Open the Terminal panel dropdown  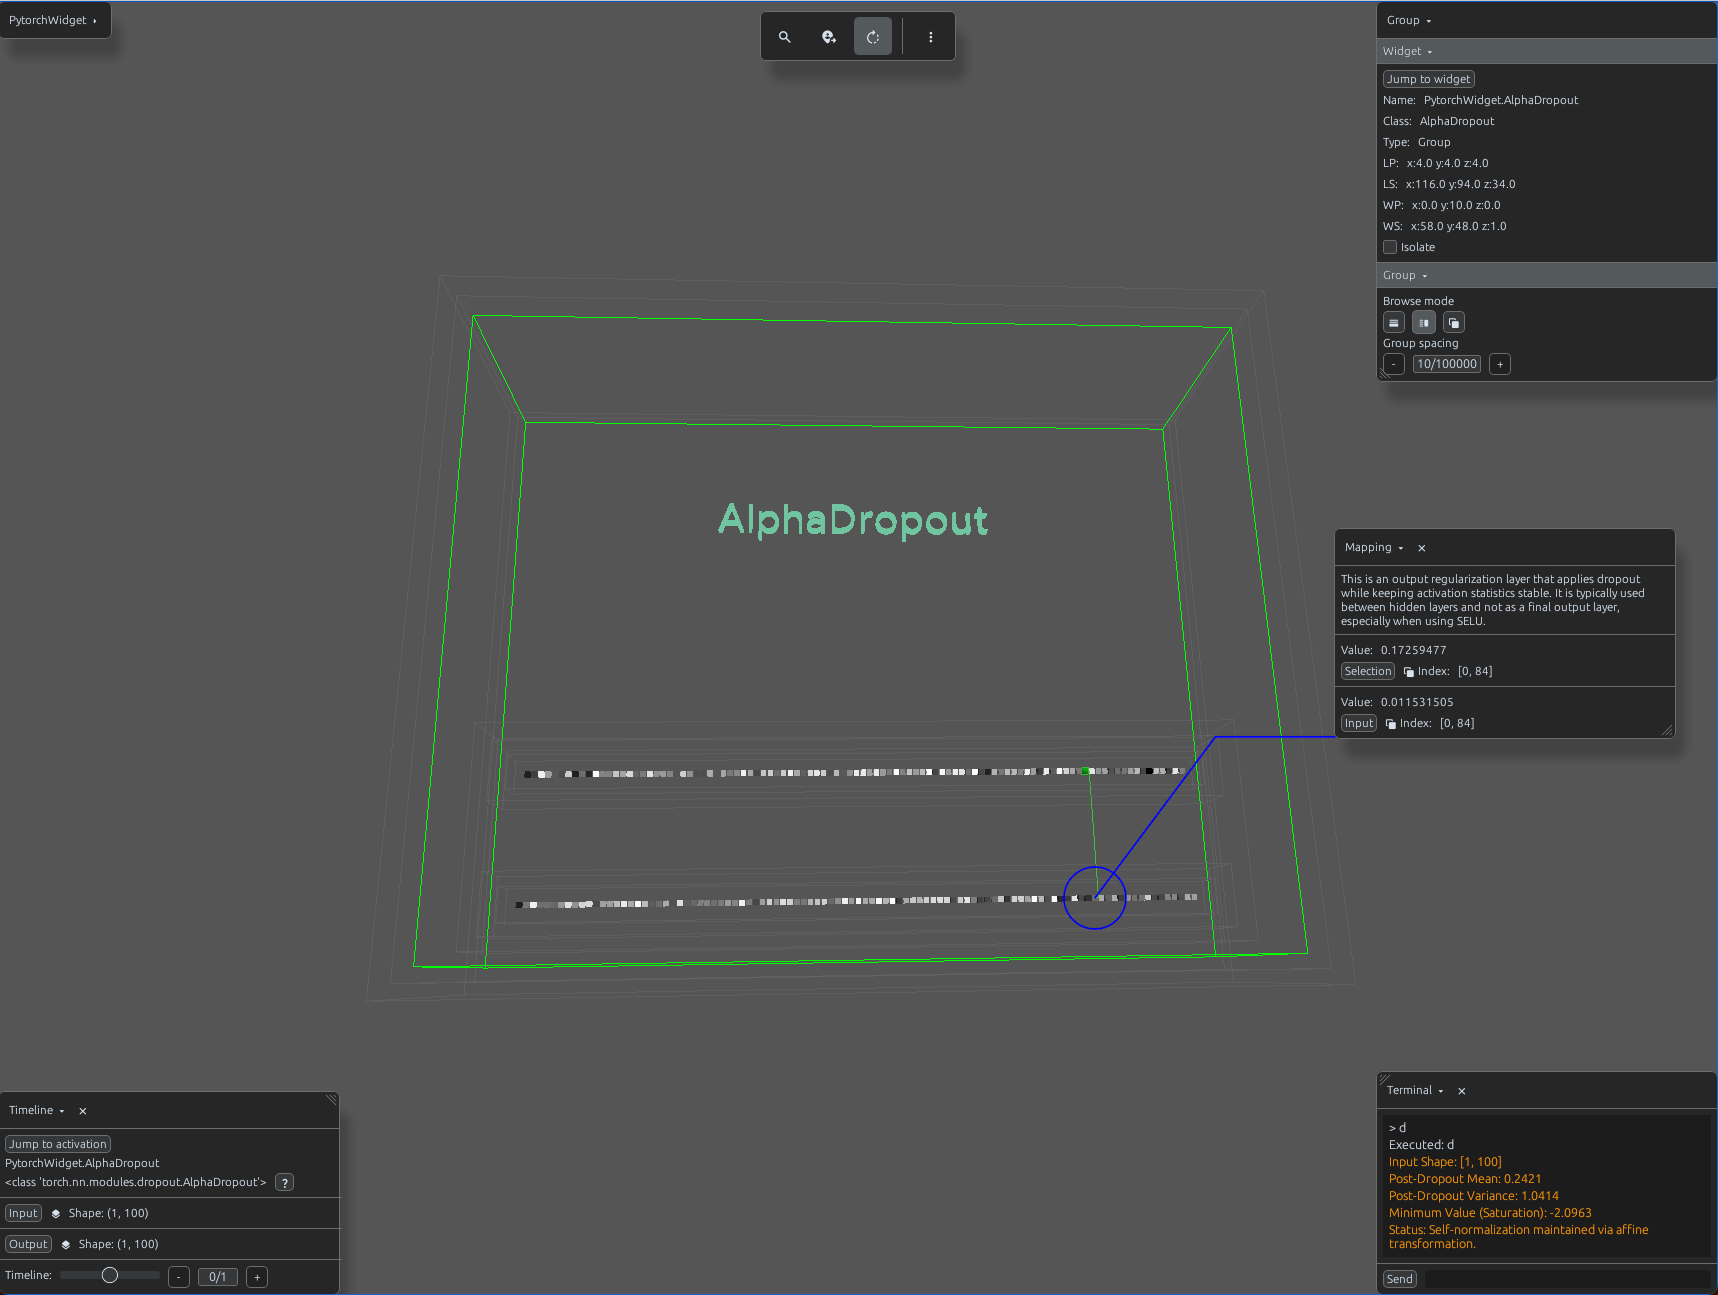click(1415, 1091)
